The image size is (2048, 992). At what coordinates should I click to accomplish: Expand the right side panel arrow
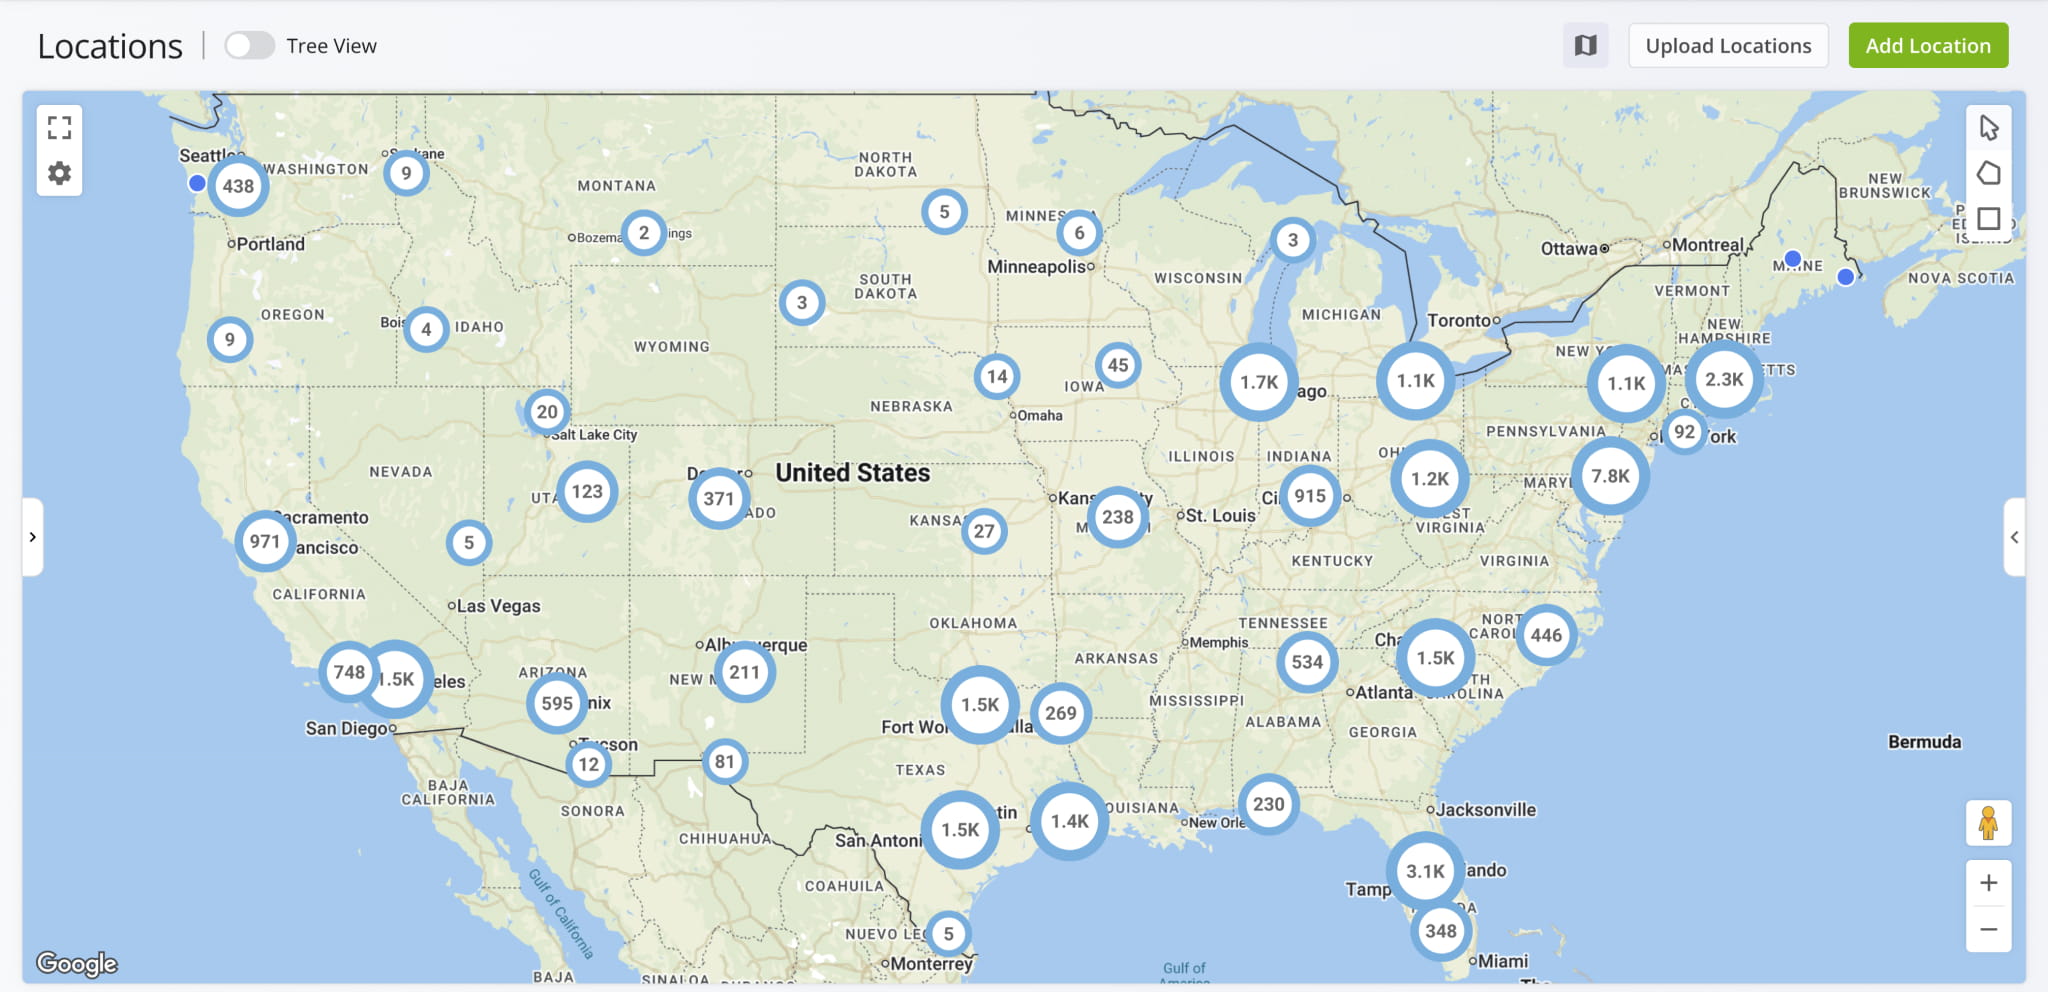[x=2014, y=537]
